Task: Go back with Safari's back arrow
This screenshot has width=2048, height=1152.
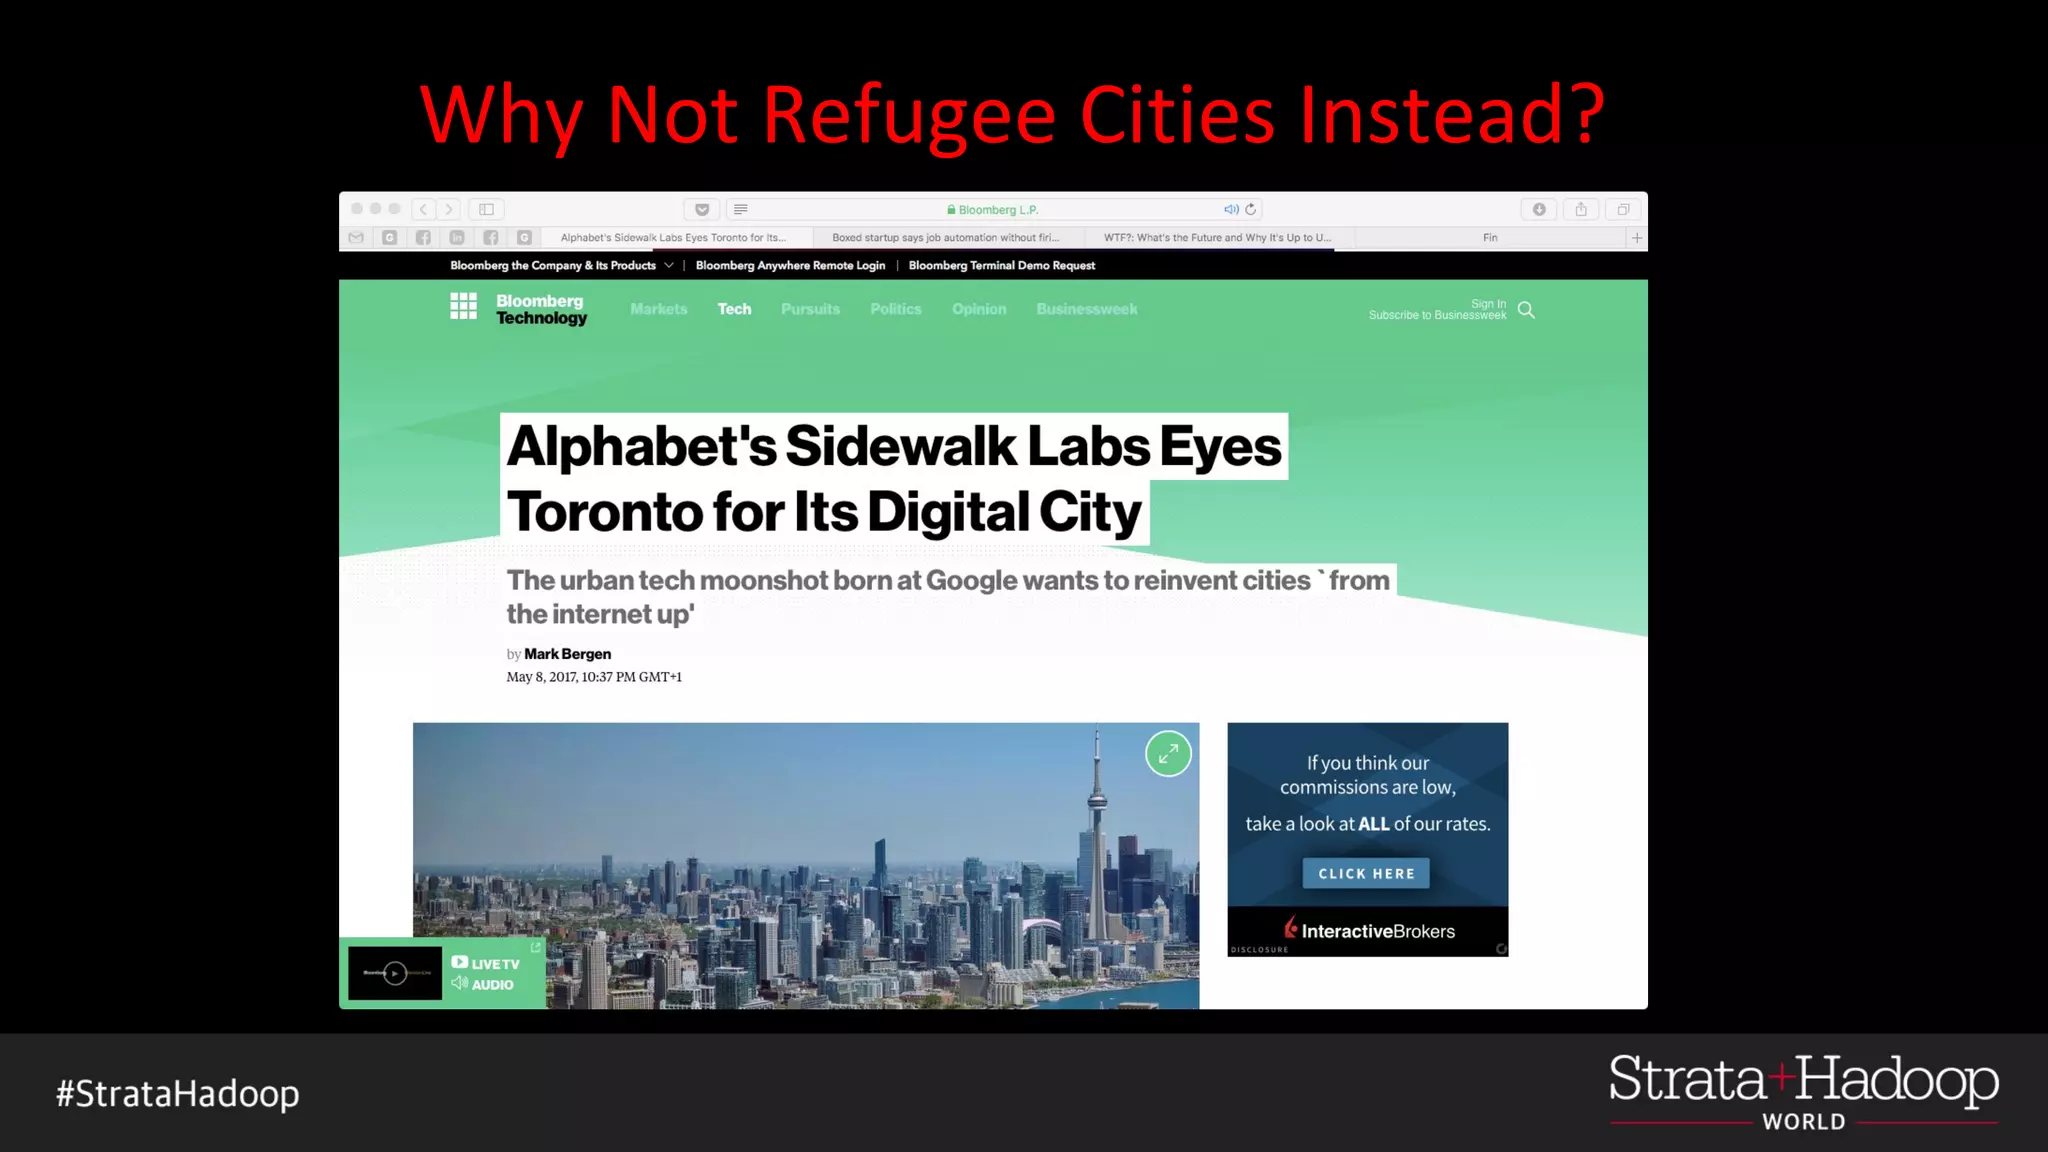Action: coord(423,209)
